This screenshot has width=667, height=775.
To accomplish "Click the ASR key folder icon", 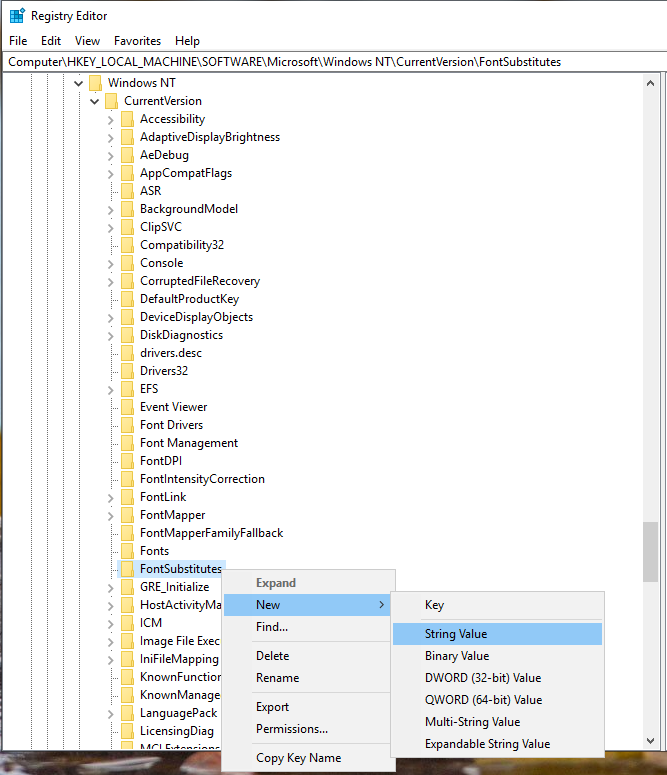I will pyautogui.click(x=128, y=191).
